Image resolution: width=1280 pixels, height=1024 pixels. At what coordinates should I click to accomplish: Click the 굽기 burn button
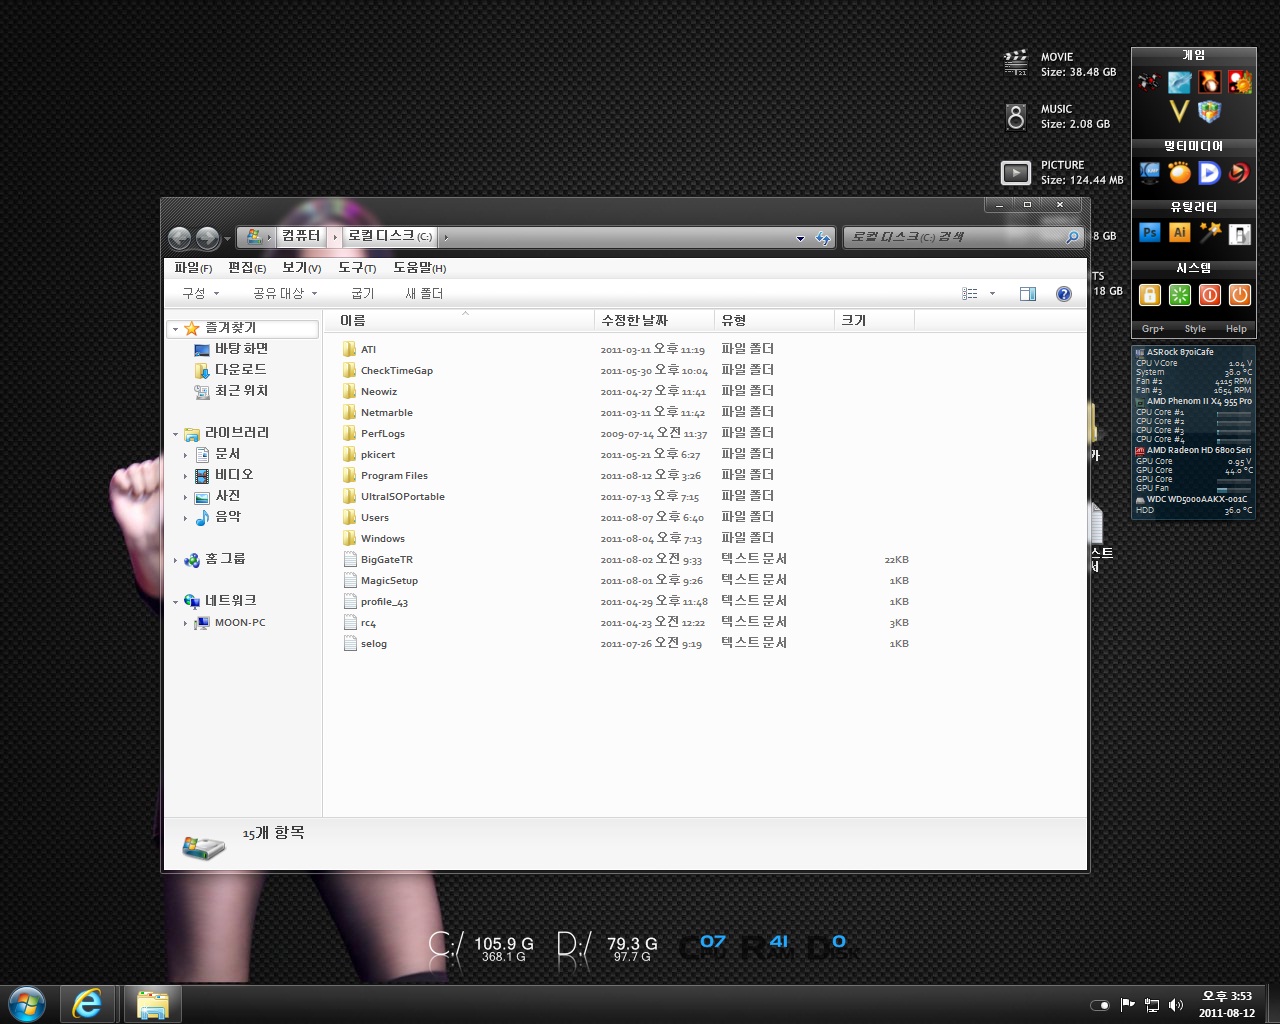point(363,294)
